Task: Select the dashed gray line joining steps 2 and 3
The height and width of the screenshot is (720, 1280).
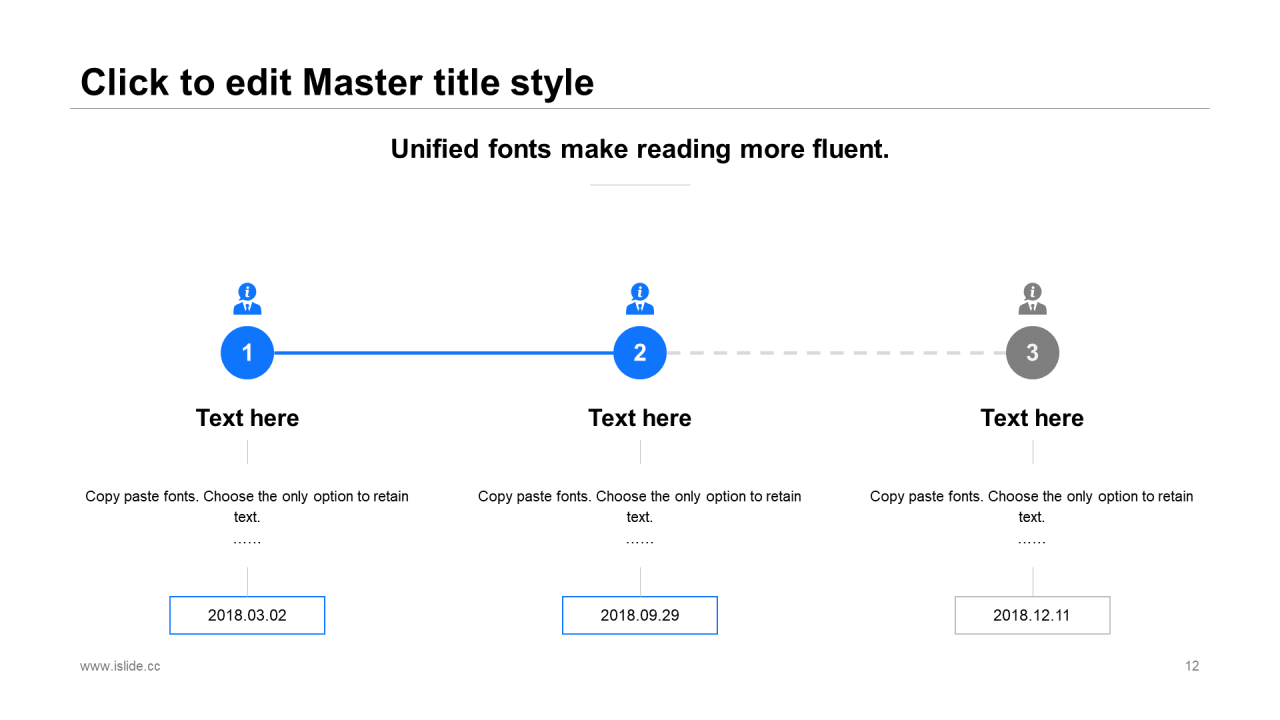Action: point(836,353)
